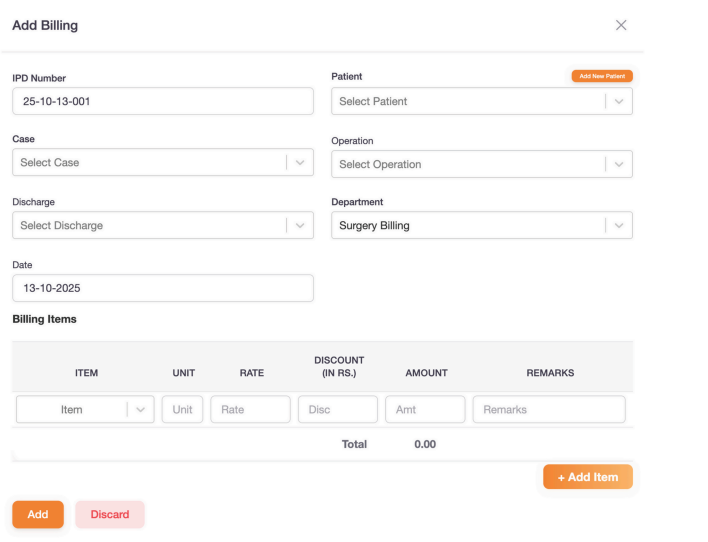708x542 pixels.
Task: Click the Discard button
Action: (x=110, y=514)
